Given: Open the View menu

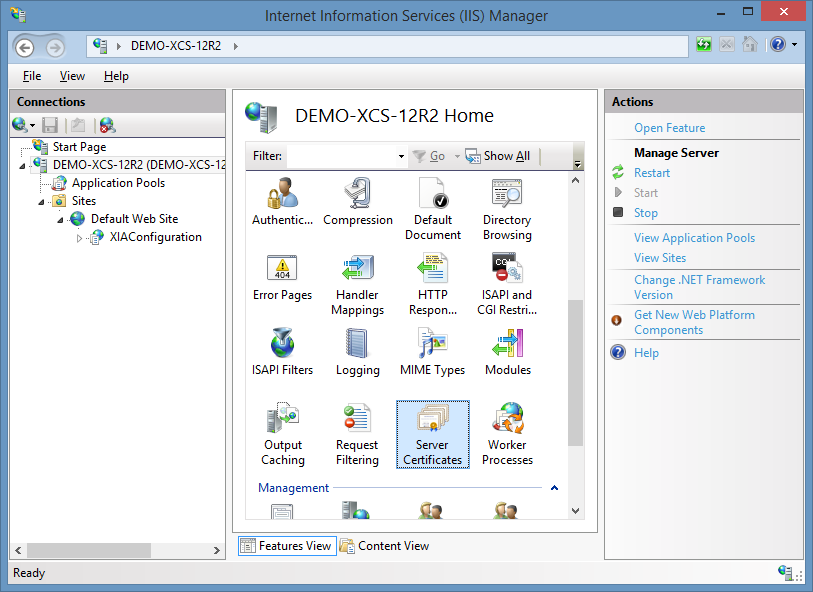Looking at the screenshot, I should coord(72,76).
